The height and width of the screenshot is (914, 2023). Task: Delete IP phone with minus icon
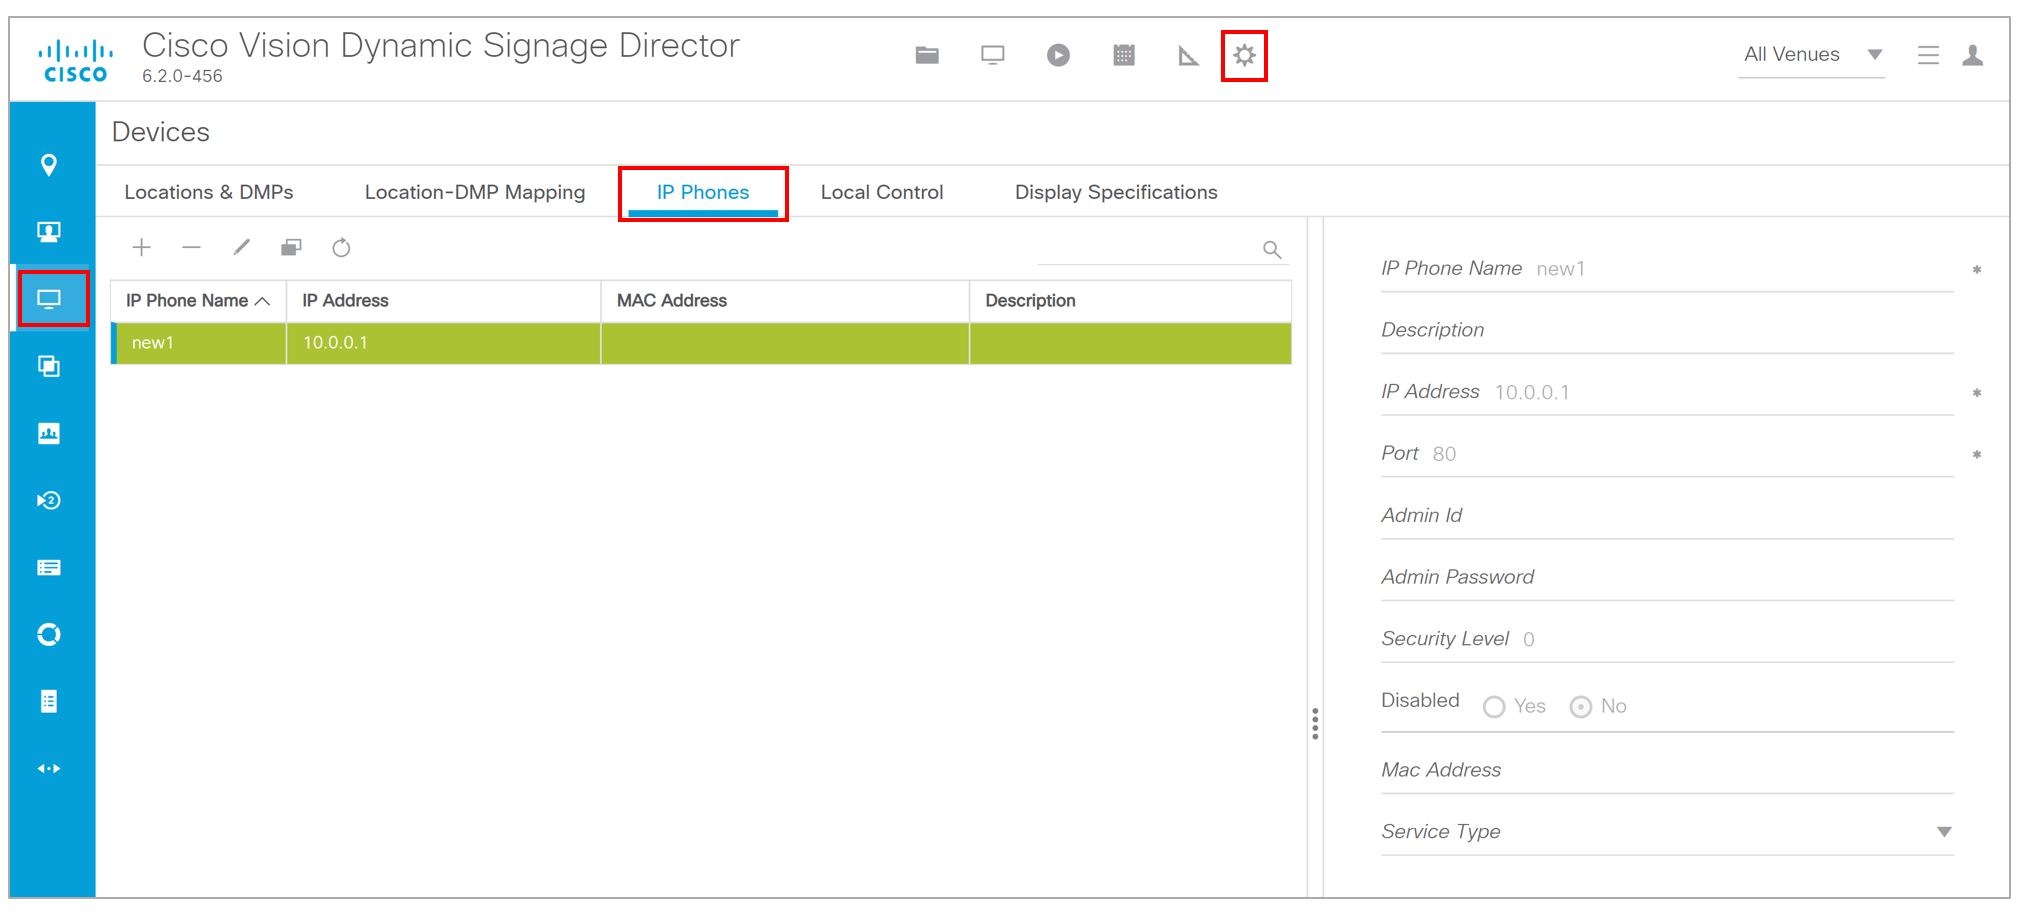[192, 247]
